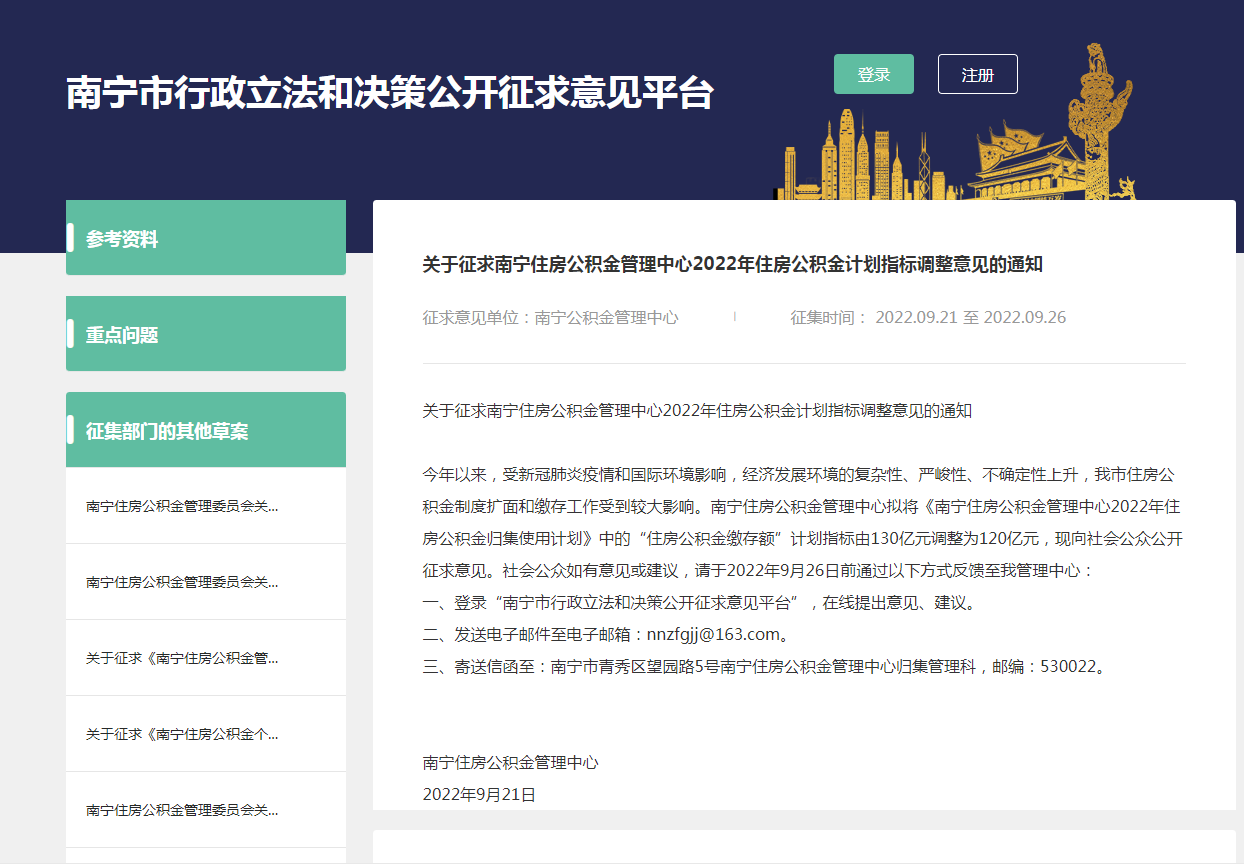The width and height of the screenshot is (1244, 866).
Task: Click the 征集时间 date range text
Action: [928, 318]
